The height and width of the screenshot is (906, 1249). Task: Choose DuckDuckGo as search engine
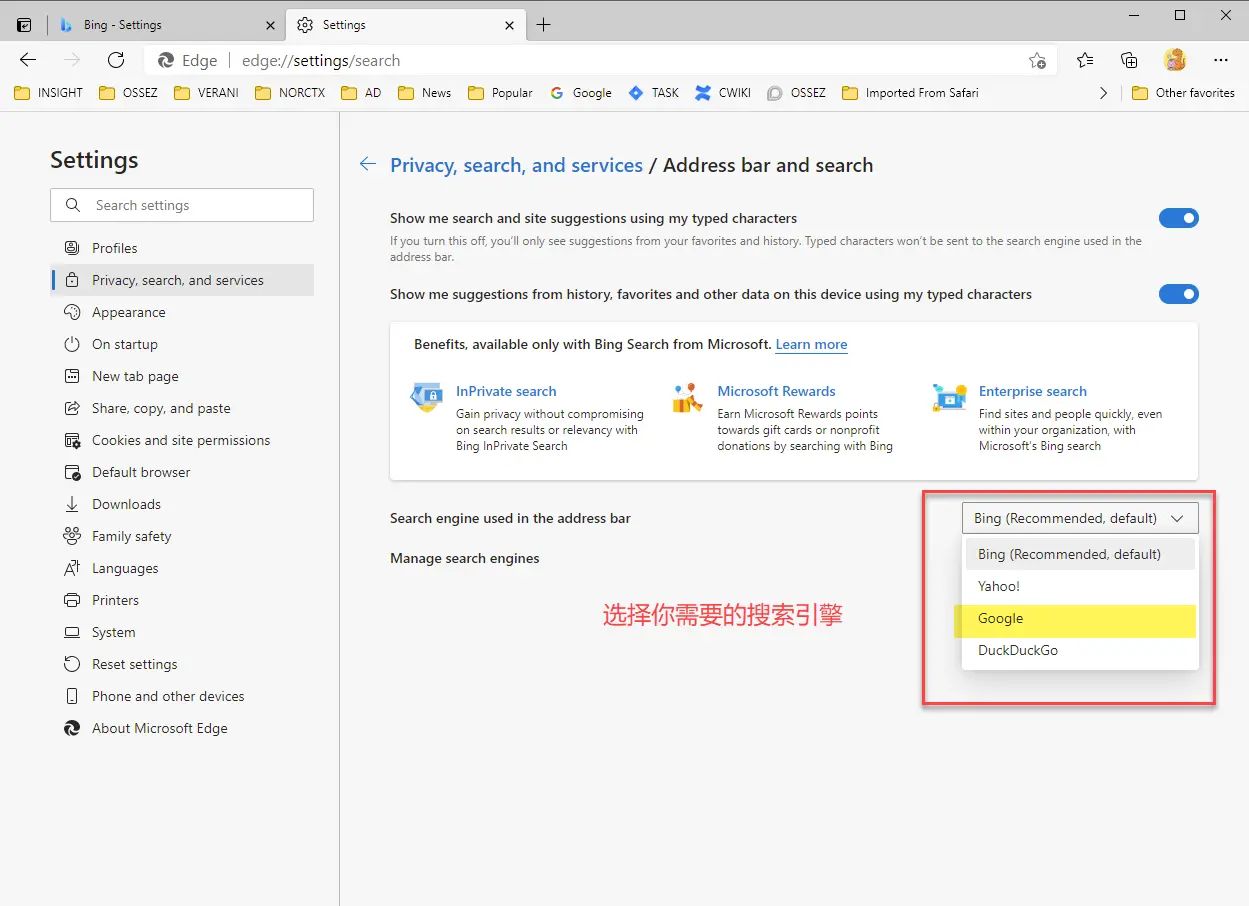[1080, 650]
